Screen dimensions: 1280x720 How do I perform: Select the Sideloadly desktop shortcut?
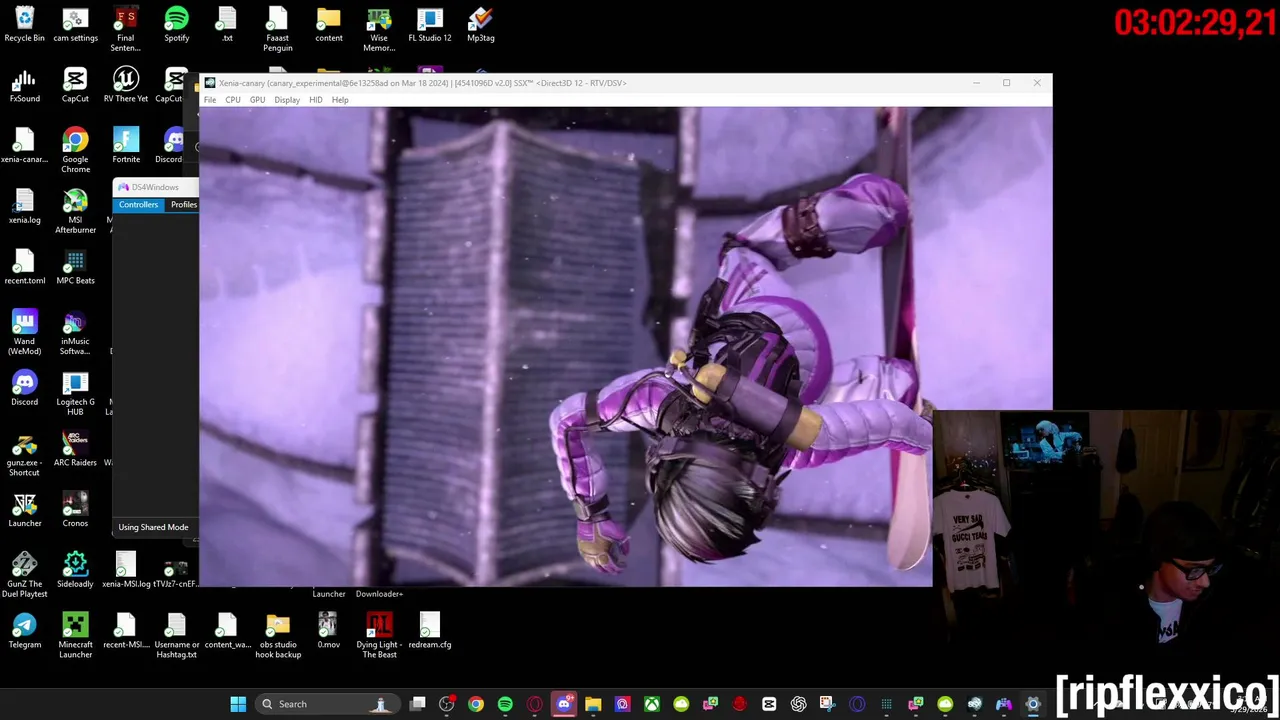tap(75, 570)
